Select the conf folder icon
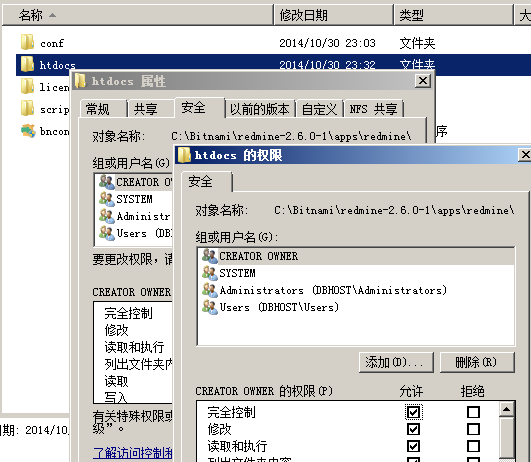The width and height of the screenshot is (531, 462). tap(27, 42)
